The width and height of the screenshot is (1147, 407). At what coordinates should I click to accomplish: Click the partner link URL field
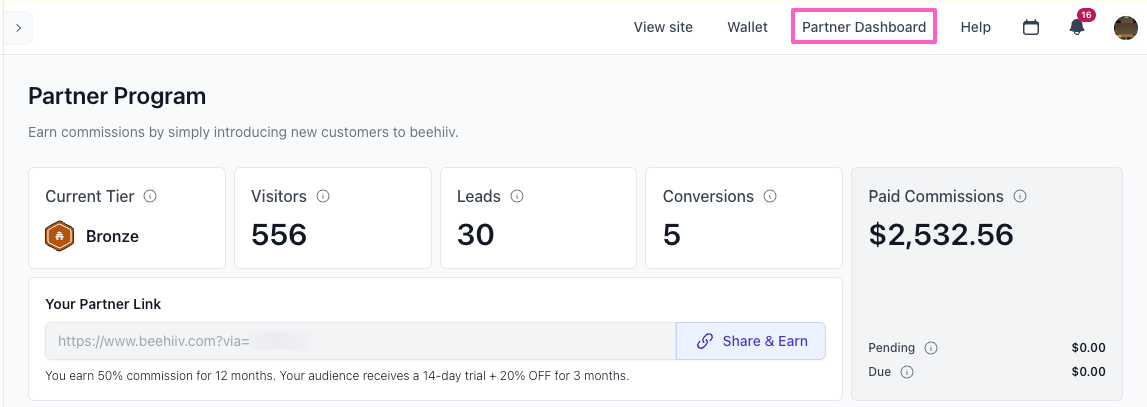click(360, 341)
